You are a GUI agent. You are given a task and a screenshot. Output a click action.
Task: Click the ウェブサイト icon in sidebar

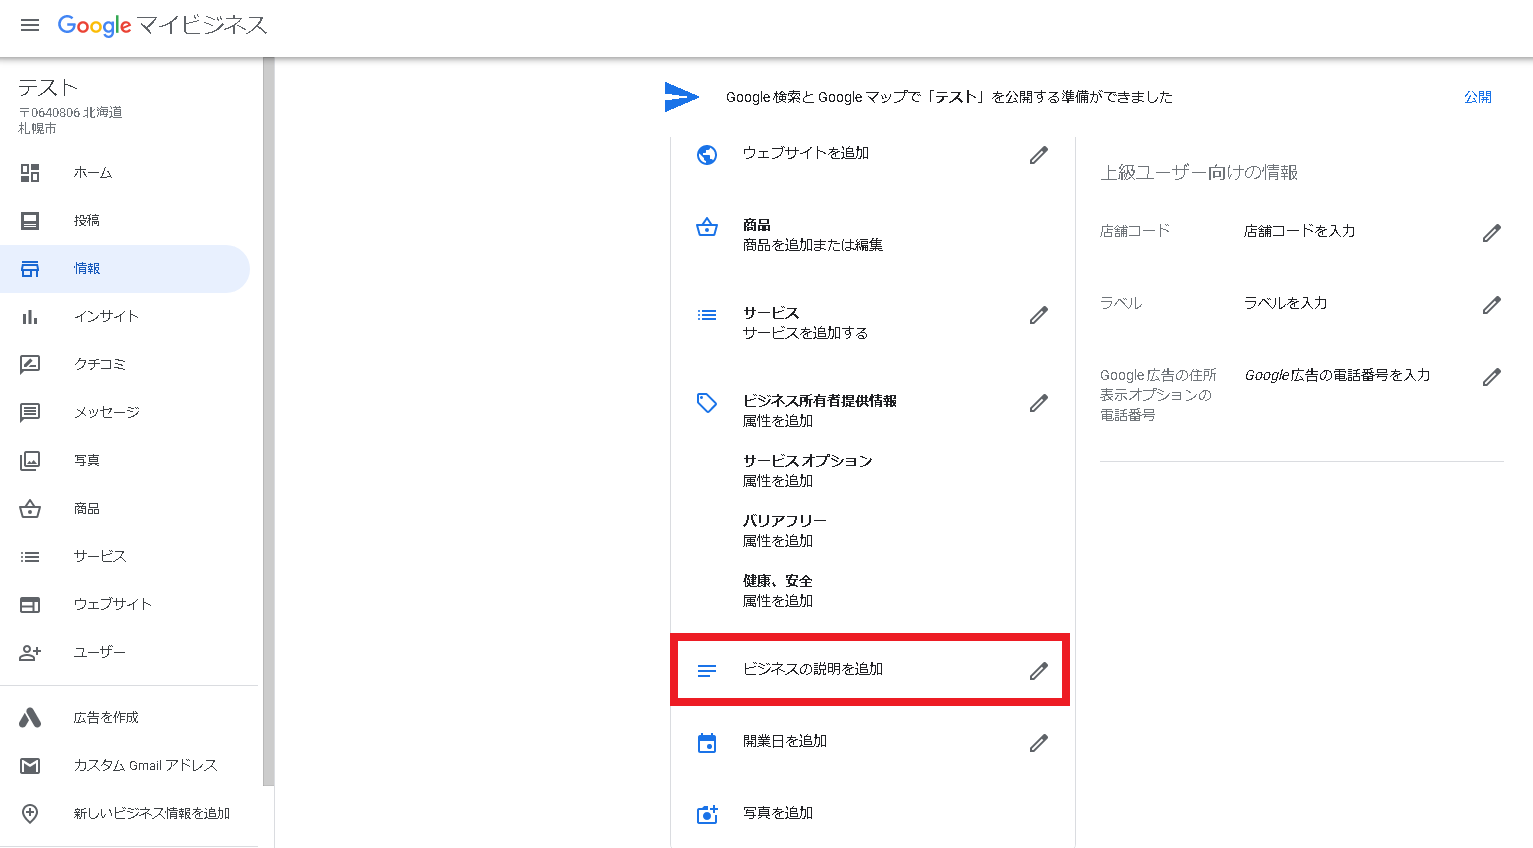[x=30, y=605]
